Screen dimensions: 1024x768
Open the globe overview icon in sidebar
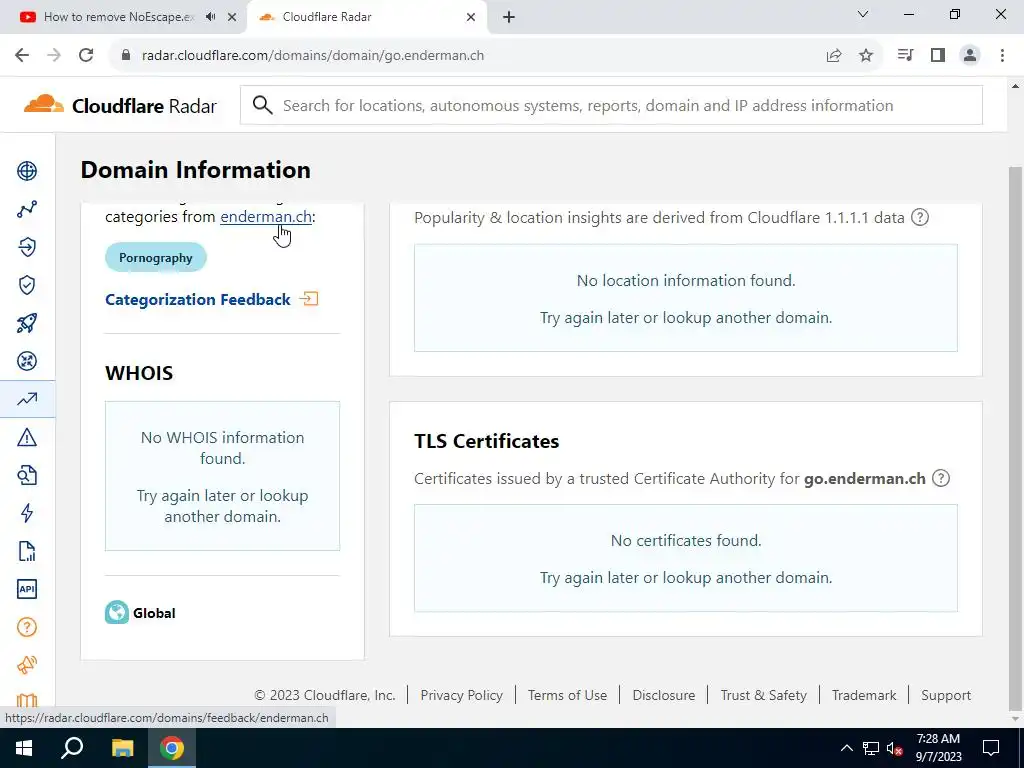(x=27, y=171)
